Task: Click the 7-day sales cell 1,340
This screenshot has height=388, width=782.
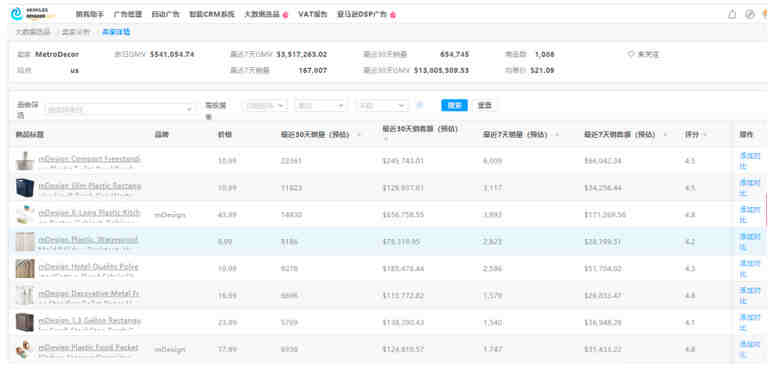Action: tap(492, 323)
